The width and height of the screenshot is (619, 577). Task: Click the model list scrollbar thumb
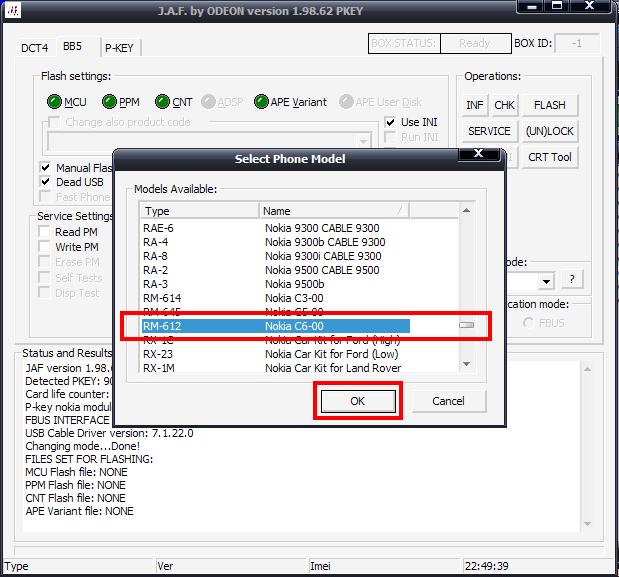point(467,325)
